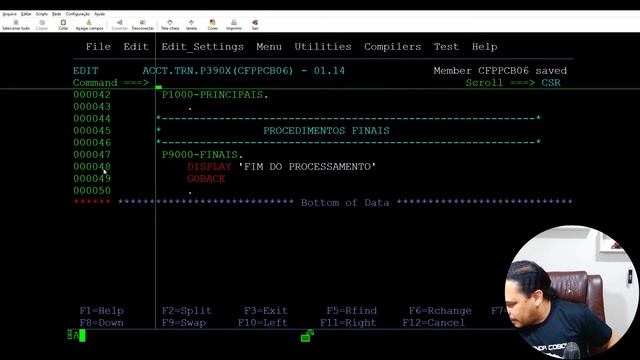640x360 pixels.
Task: Open the ISPF Help menu
Action: click(x=484, y=47)
